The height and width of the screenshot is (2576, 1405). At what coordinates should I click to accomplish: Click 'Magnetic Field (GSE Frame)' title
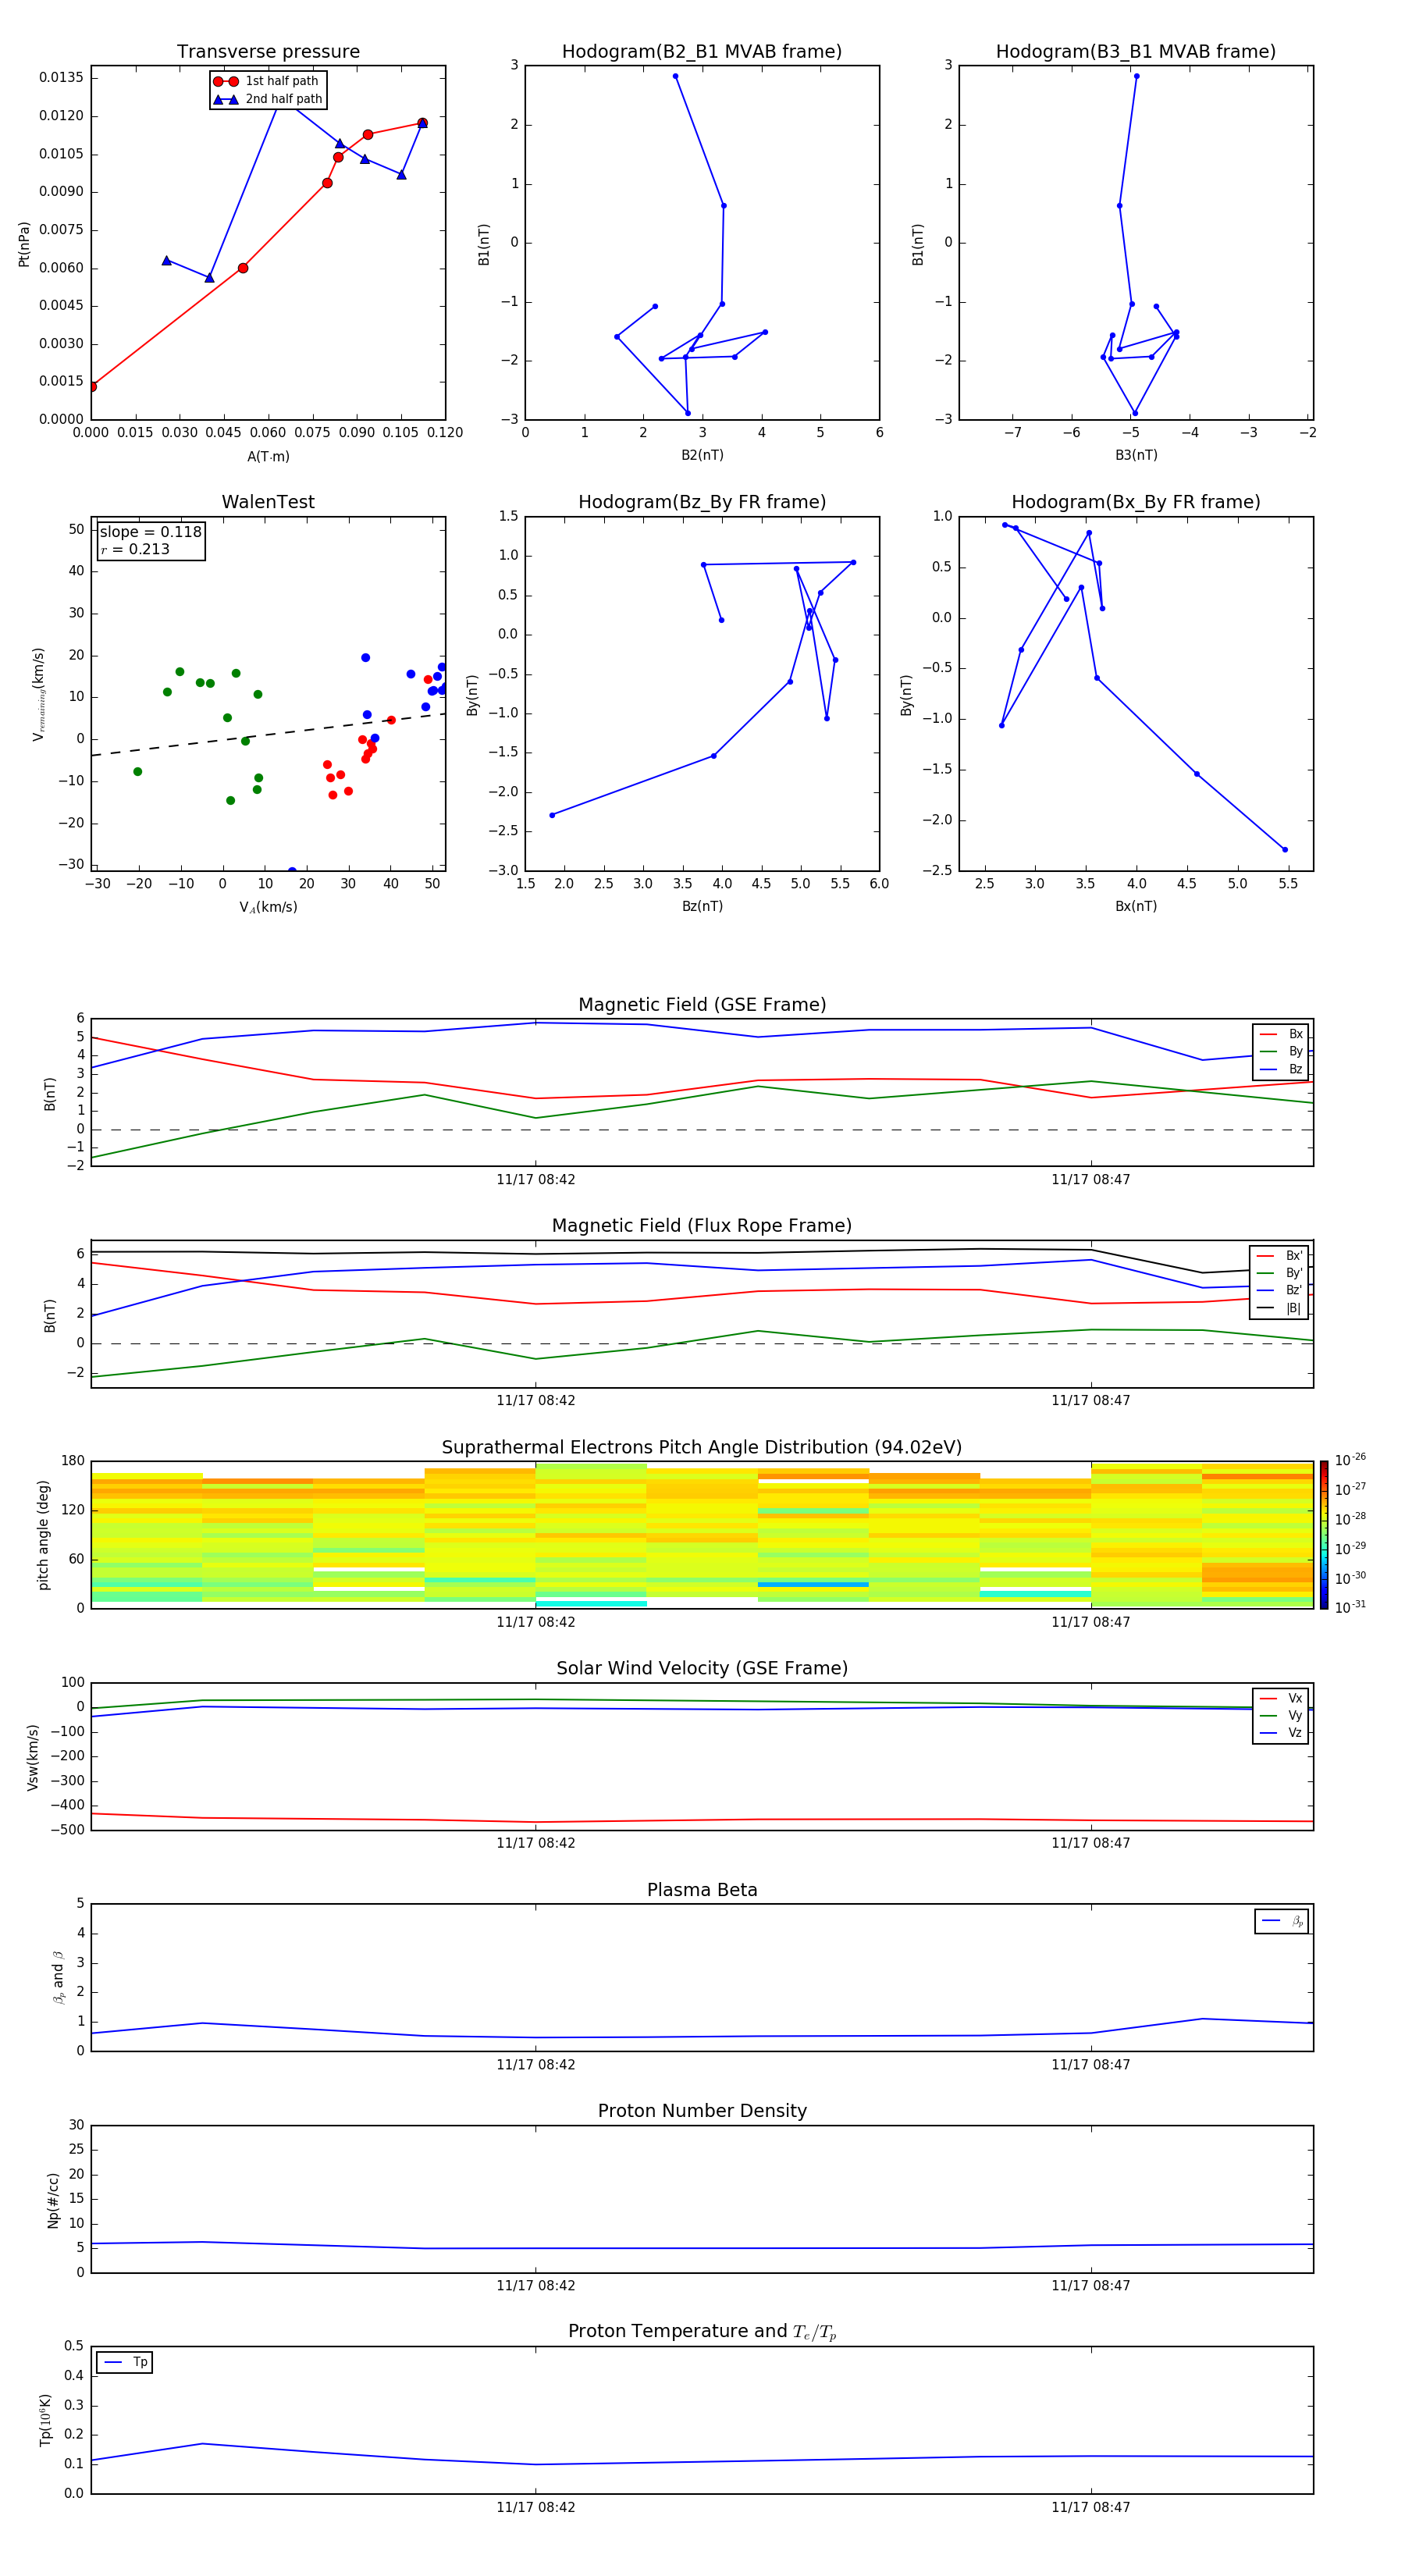(x=702, y=1005)
